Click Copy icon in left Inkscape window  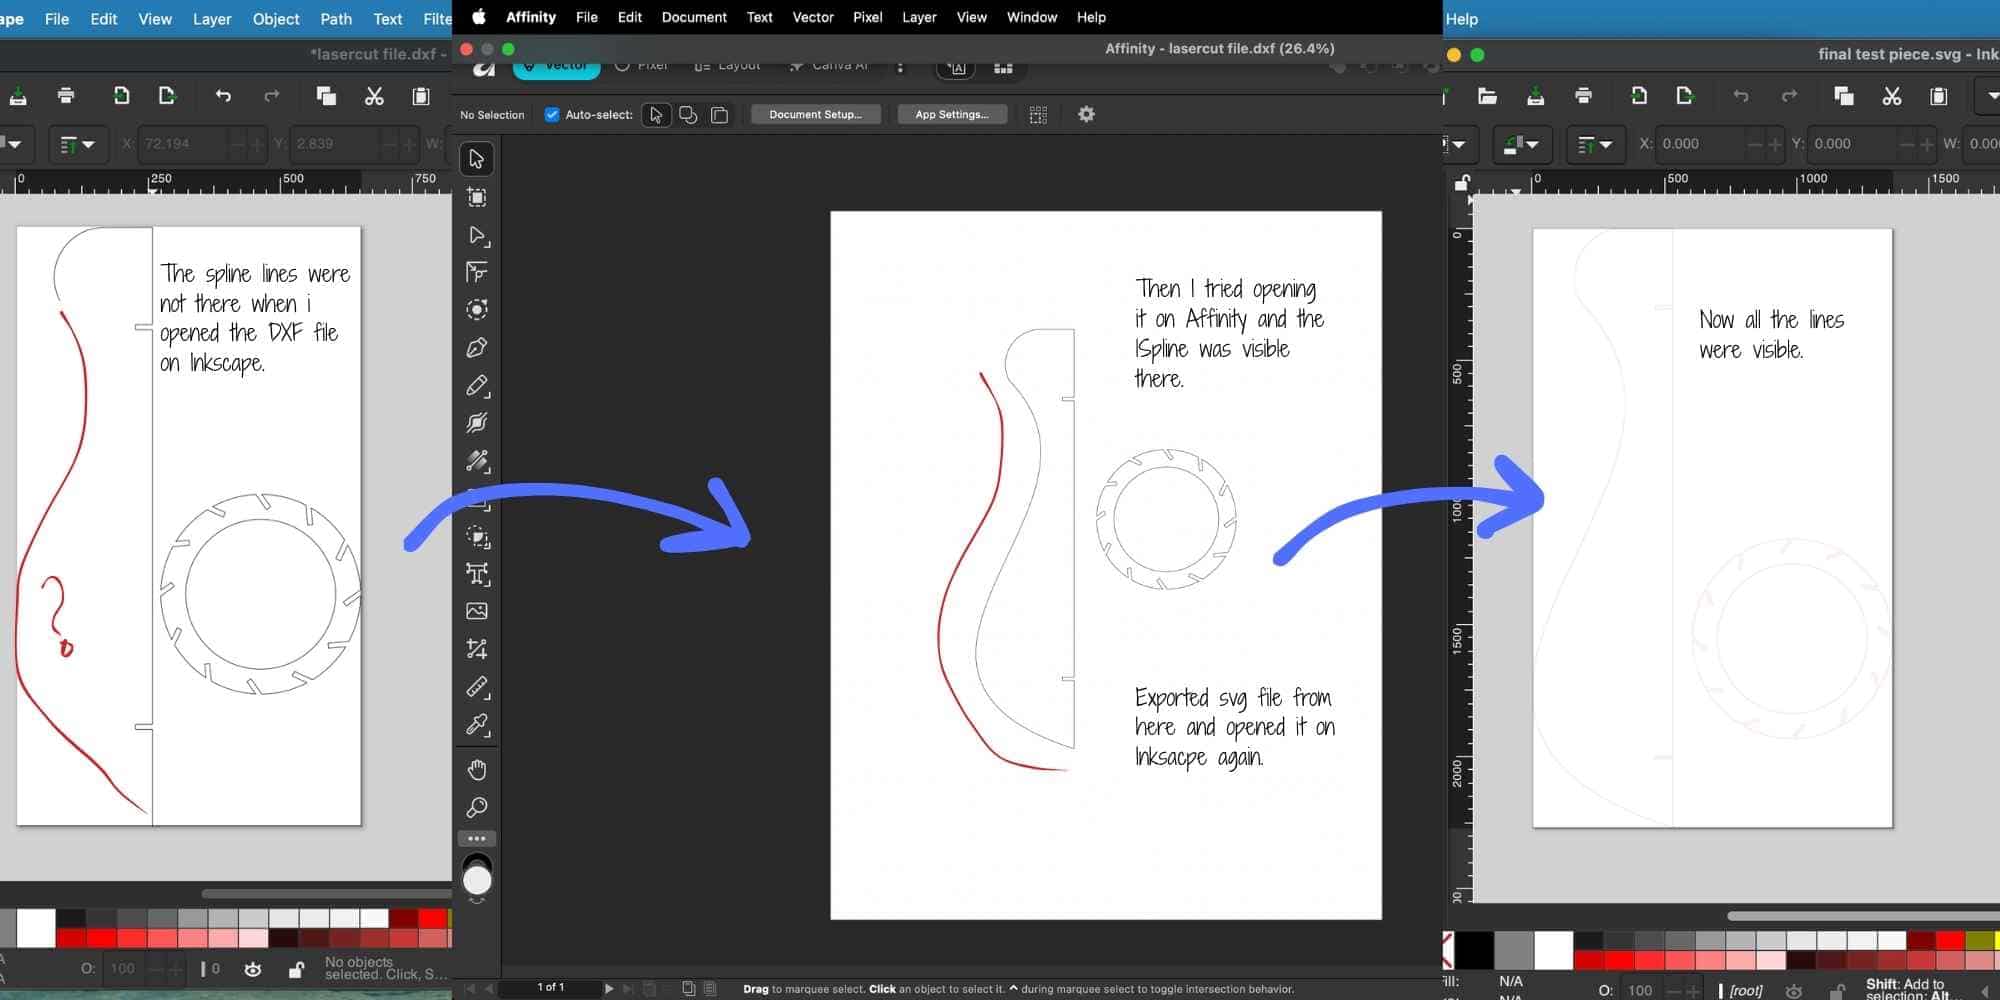coord(326,96)
